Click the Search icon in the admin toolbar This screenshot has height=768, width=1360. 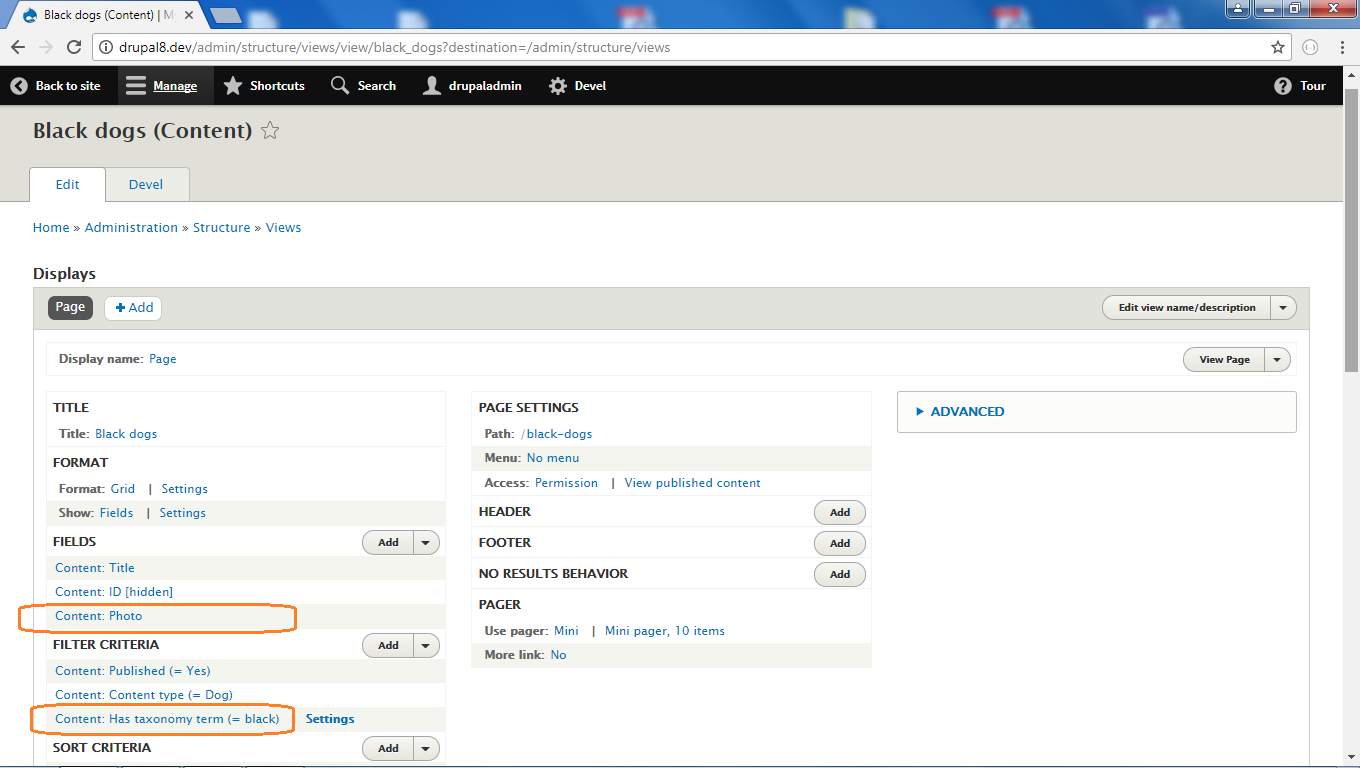363,85
